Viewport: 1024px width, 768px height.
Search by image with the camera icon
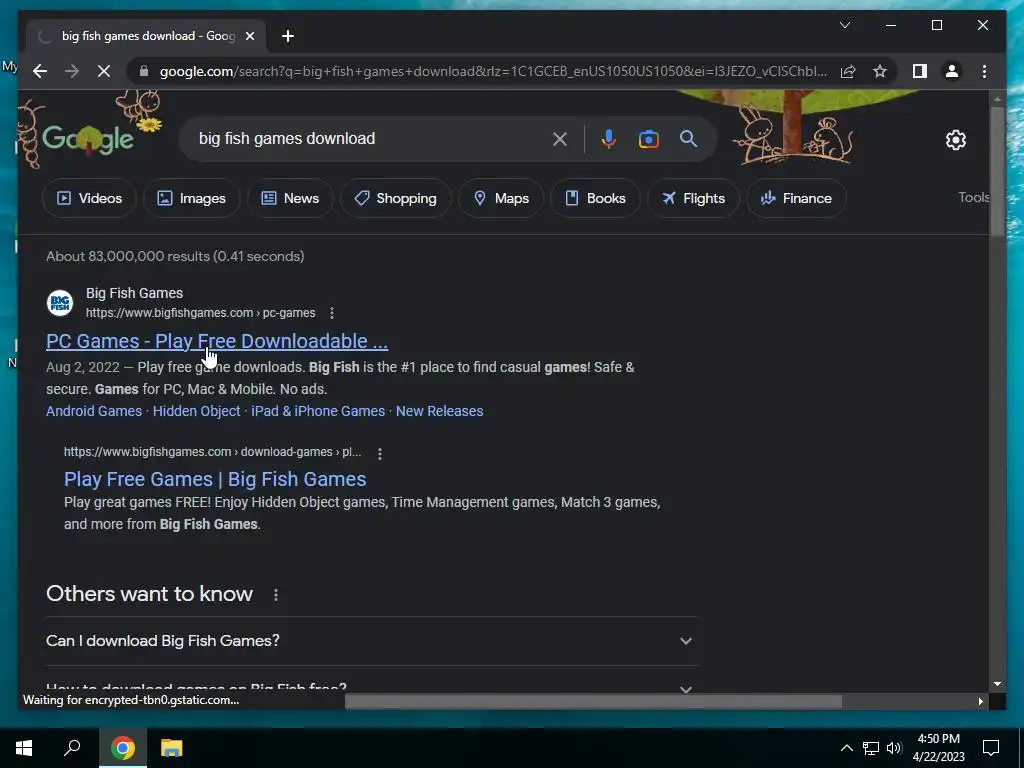[x=648, y=138]
